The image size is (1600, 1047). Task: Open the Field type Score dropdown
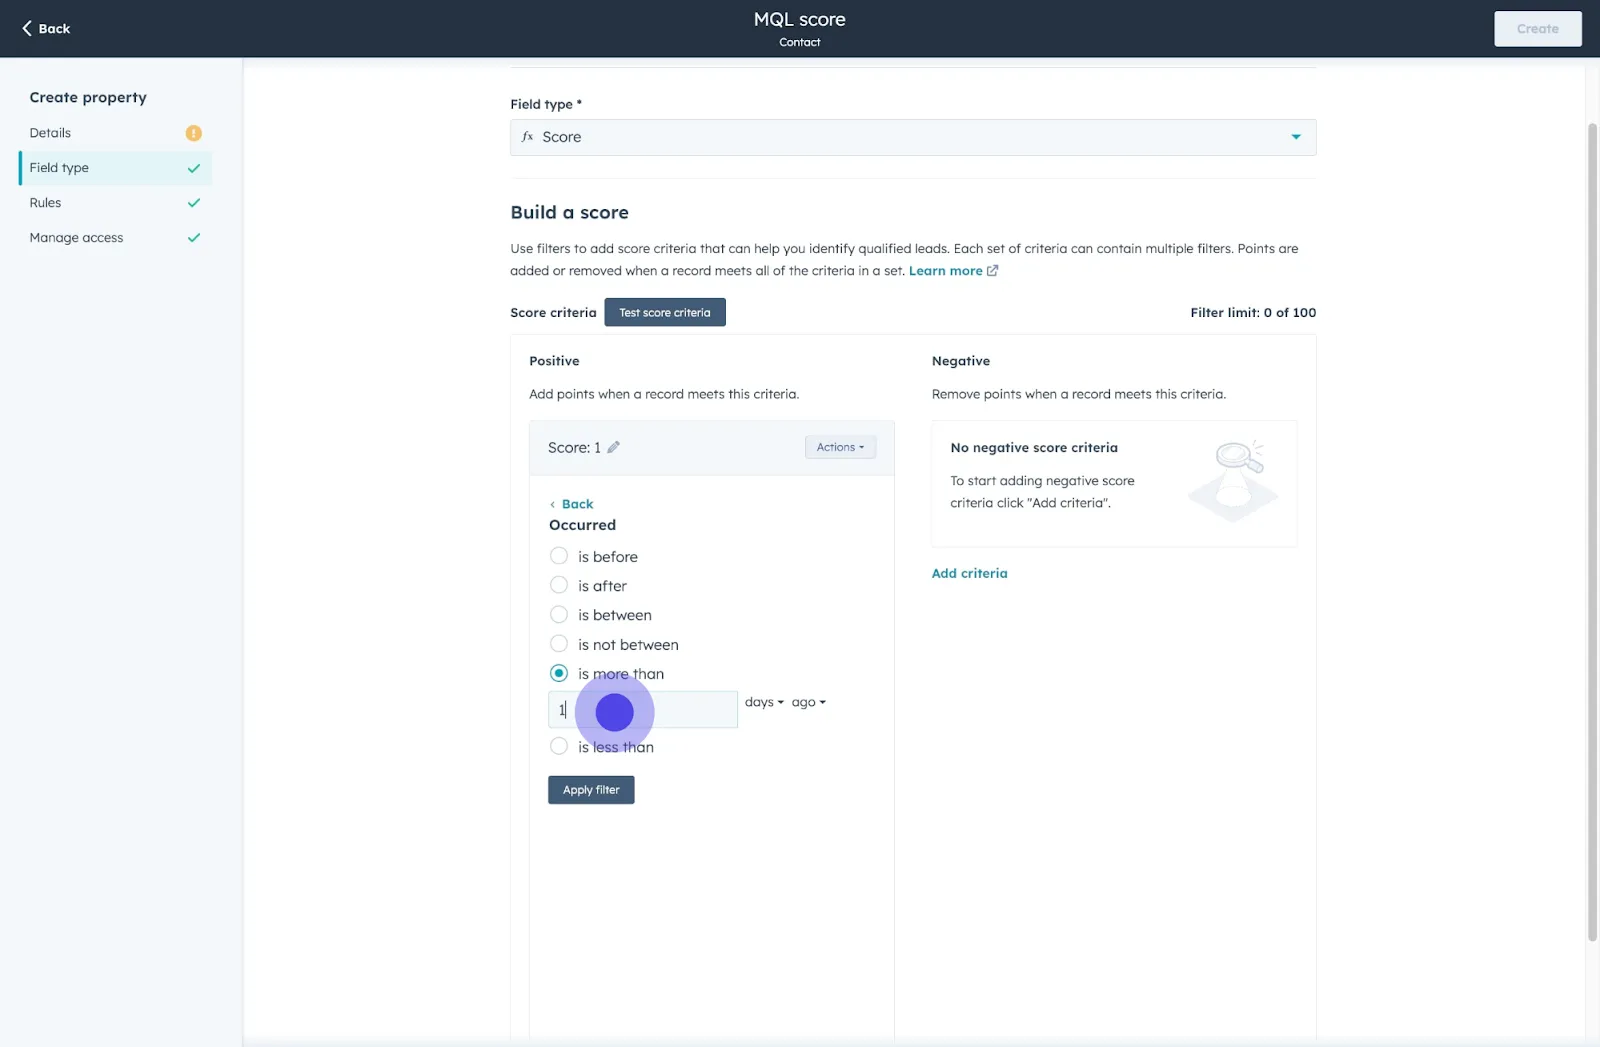click(913, 137)
